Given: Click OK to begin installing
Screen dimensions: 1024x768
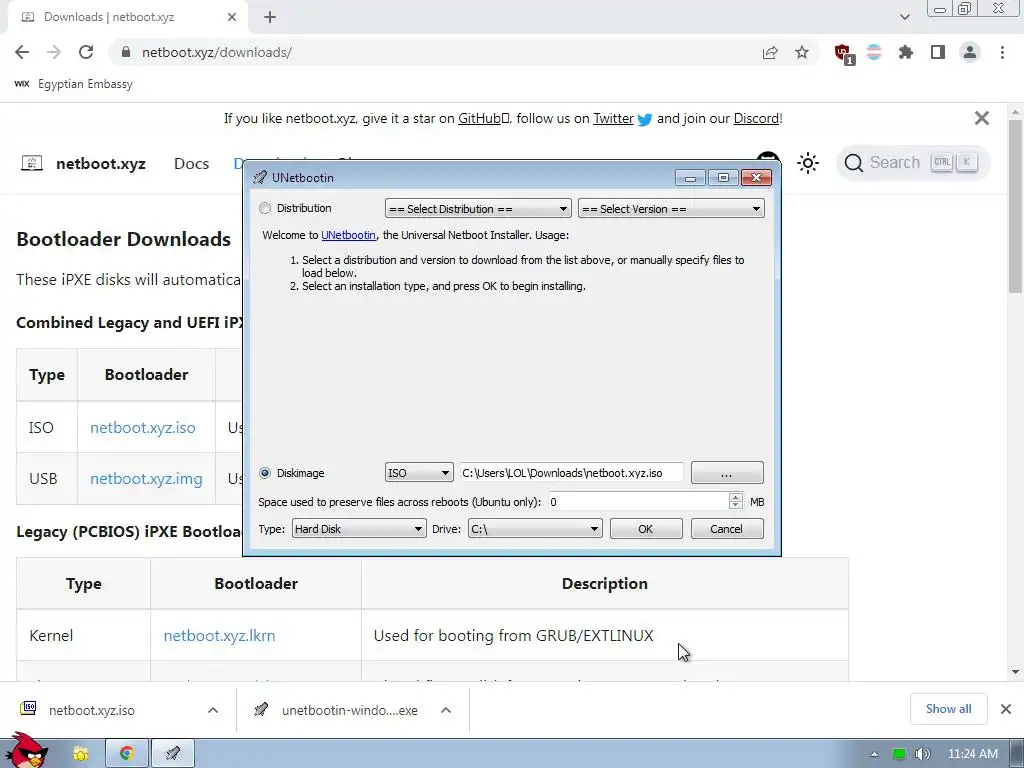Looking at the screenshot, I should (x=646, y=529).
